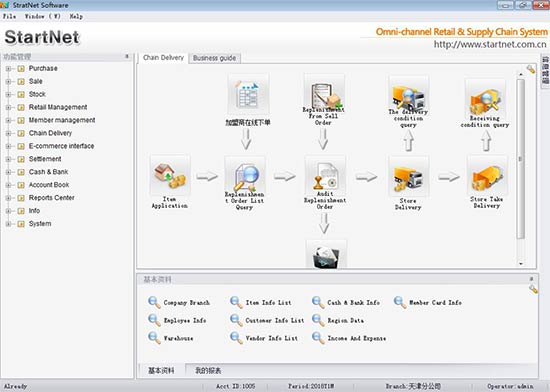
Task: Open the Item Application workflow icon
Action: (x=170, y=175)
